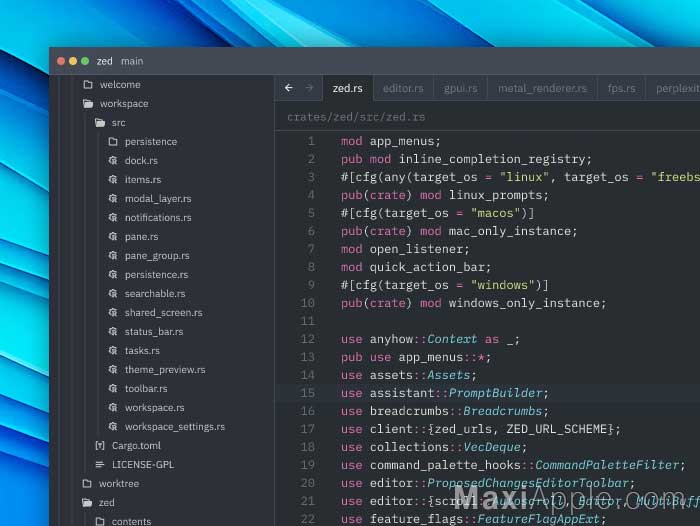Click the "macos" string on line 5
The width and height of the screenshot is (700, 526).
pyautogui.click(x=496, y=213)
